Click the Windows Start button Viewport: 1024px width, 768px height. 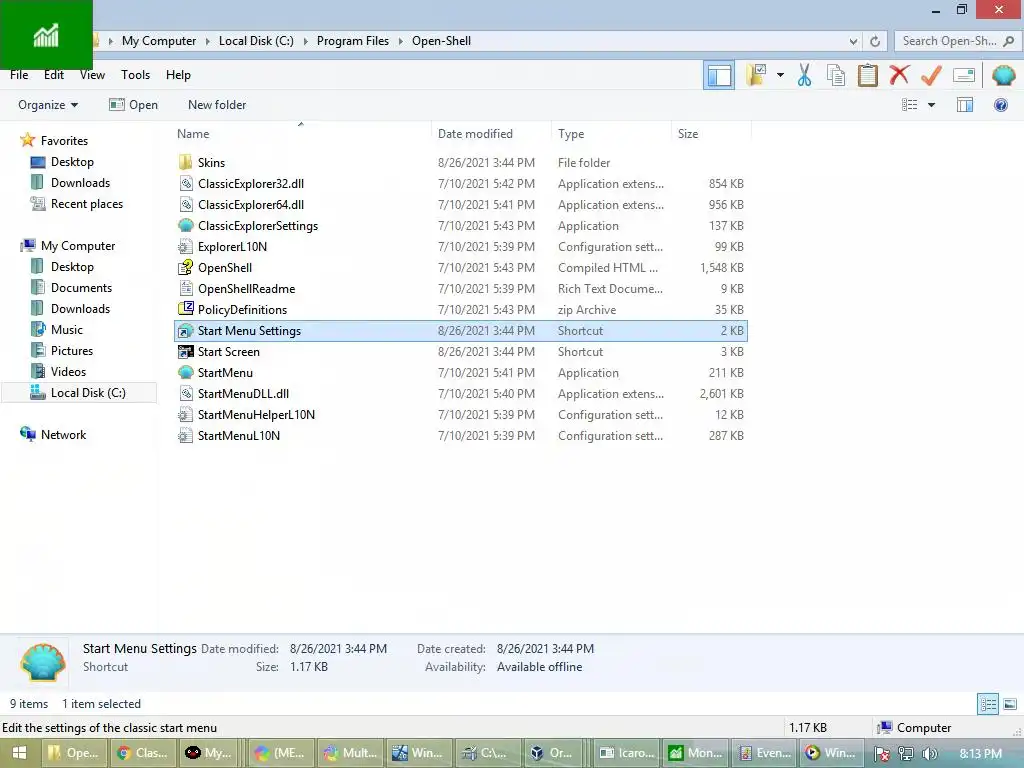[19, 753]
